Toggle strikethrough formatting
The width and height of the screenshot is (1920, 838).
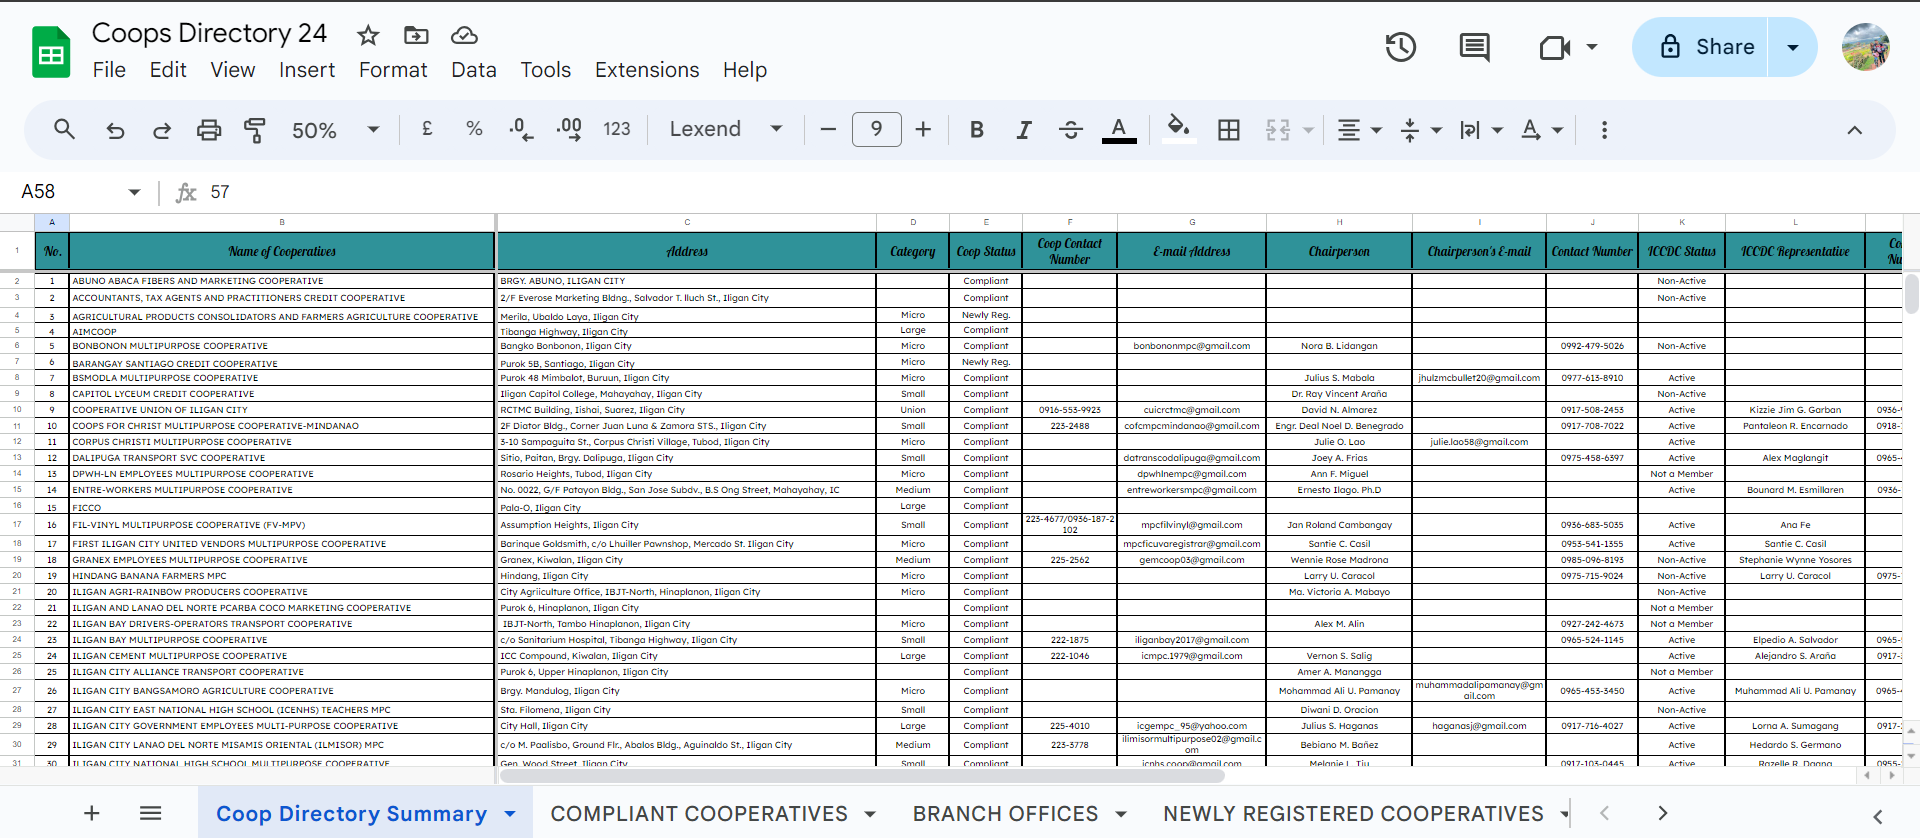(1071, 130)
